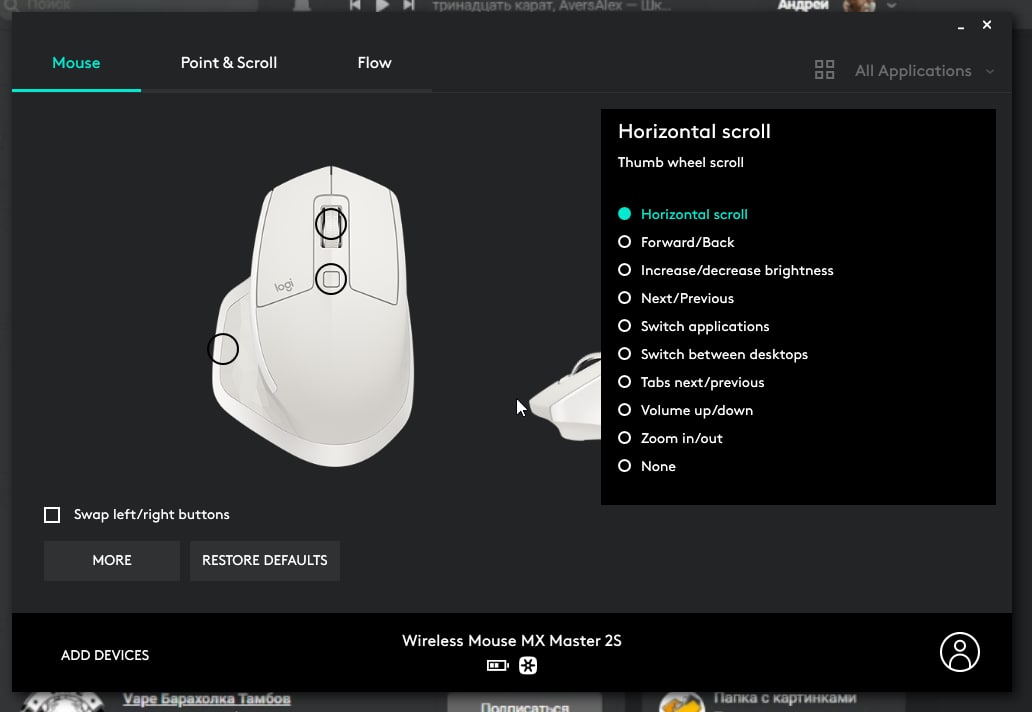1032x712 pixels.
Task: Click the Unifying receiver connection icon
Action: [x=528, y=665]
